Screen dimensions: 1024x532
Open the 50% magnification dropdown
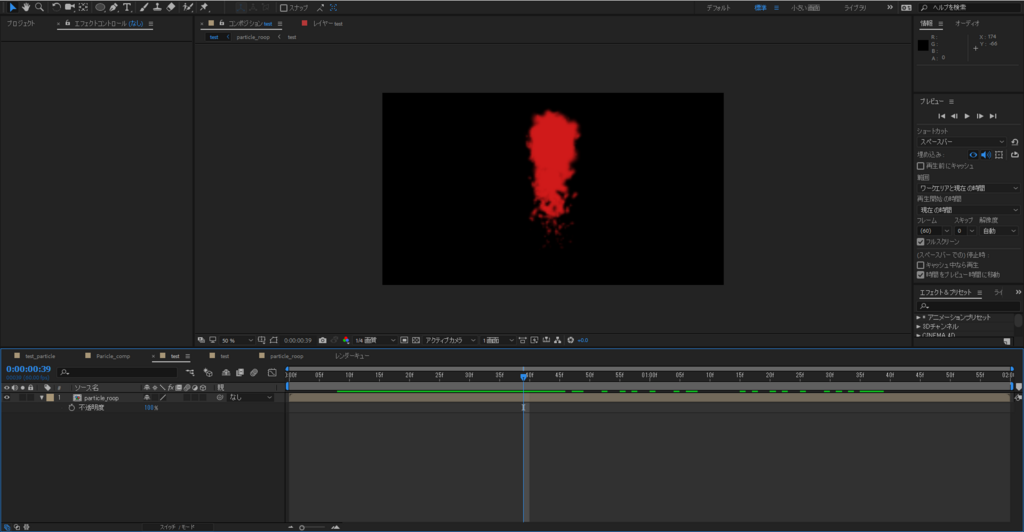237,340
